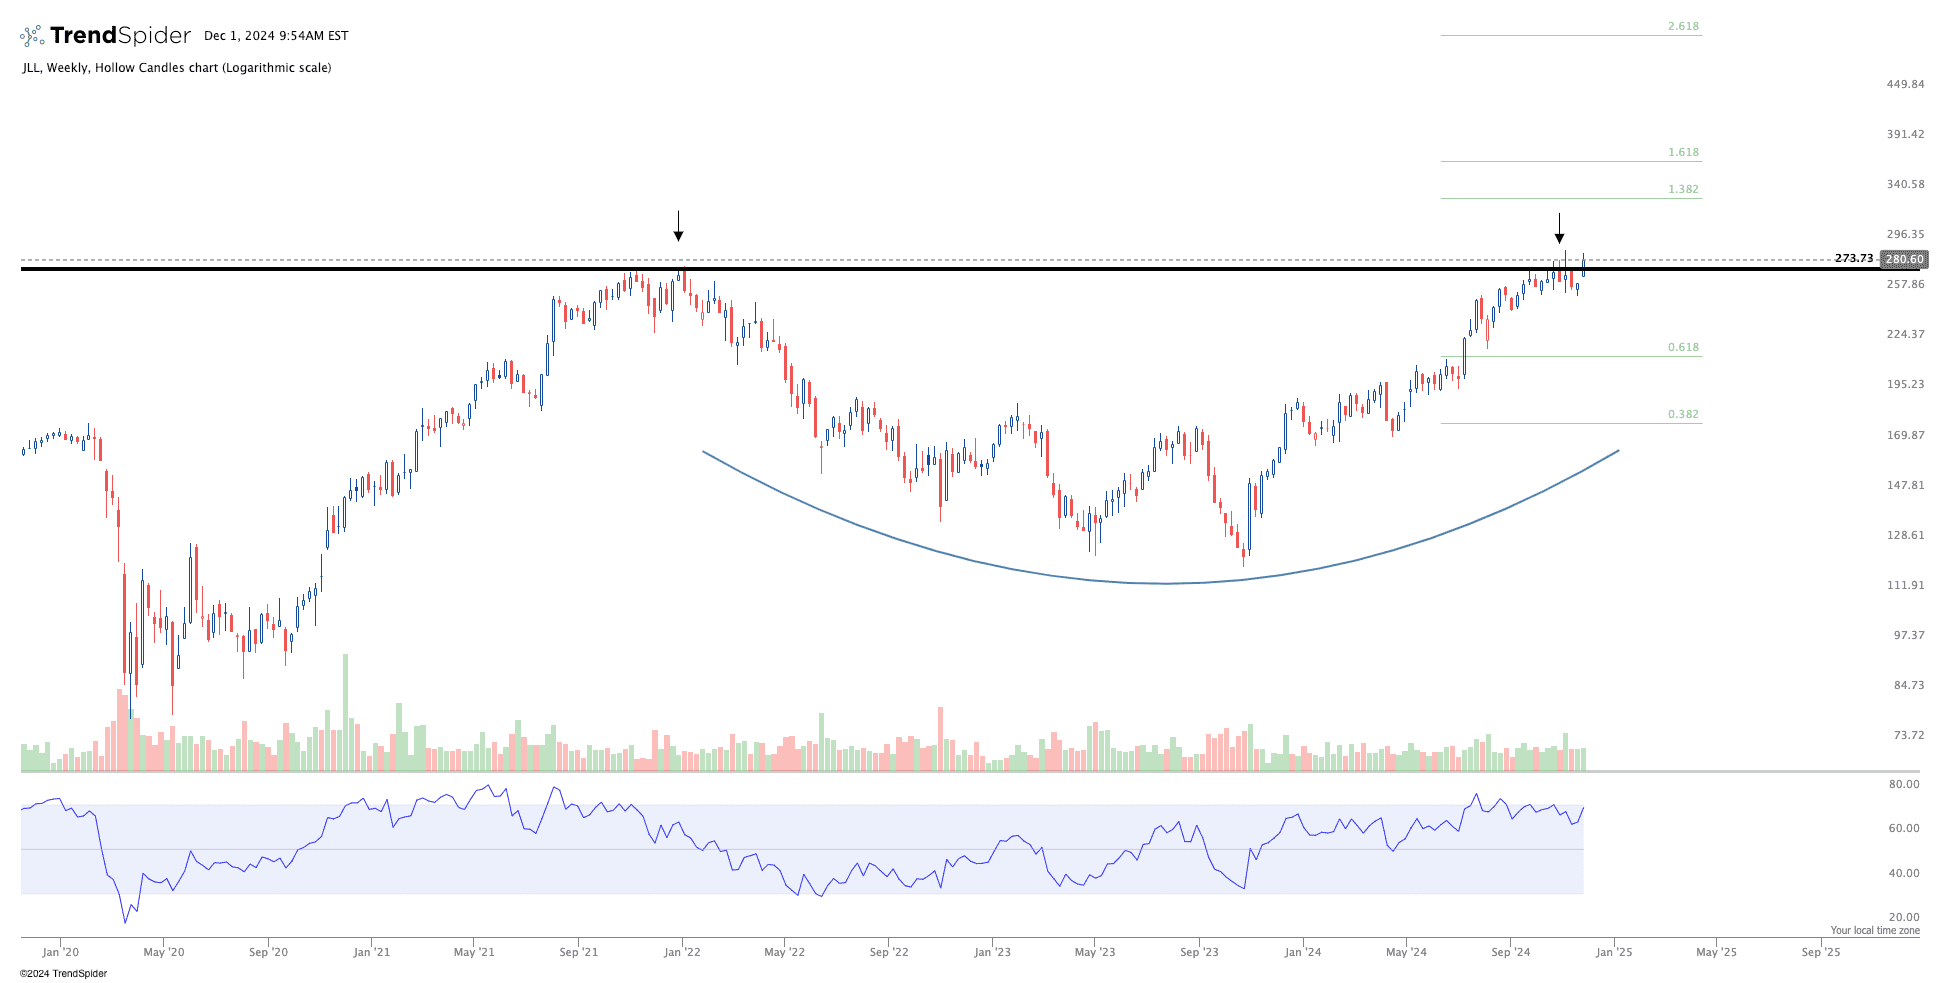
Task: Select the Sep '24 date on time axis
Action: pos(1510,952)
